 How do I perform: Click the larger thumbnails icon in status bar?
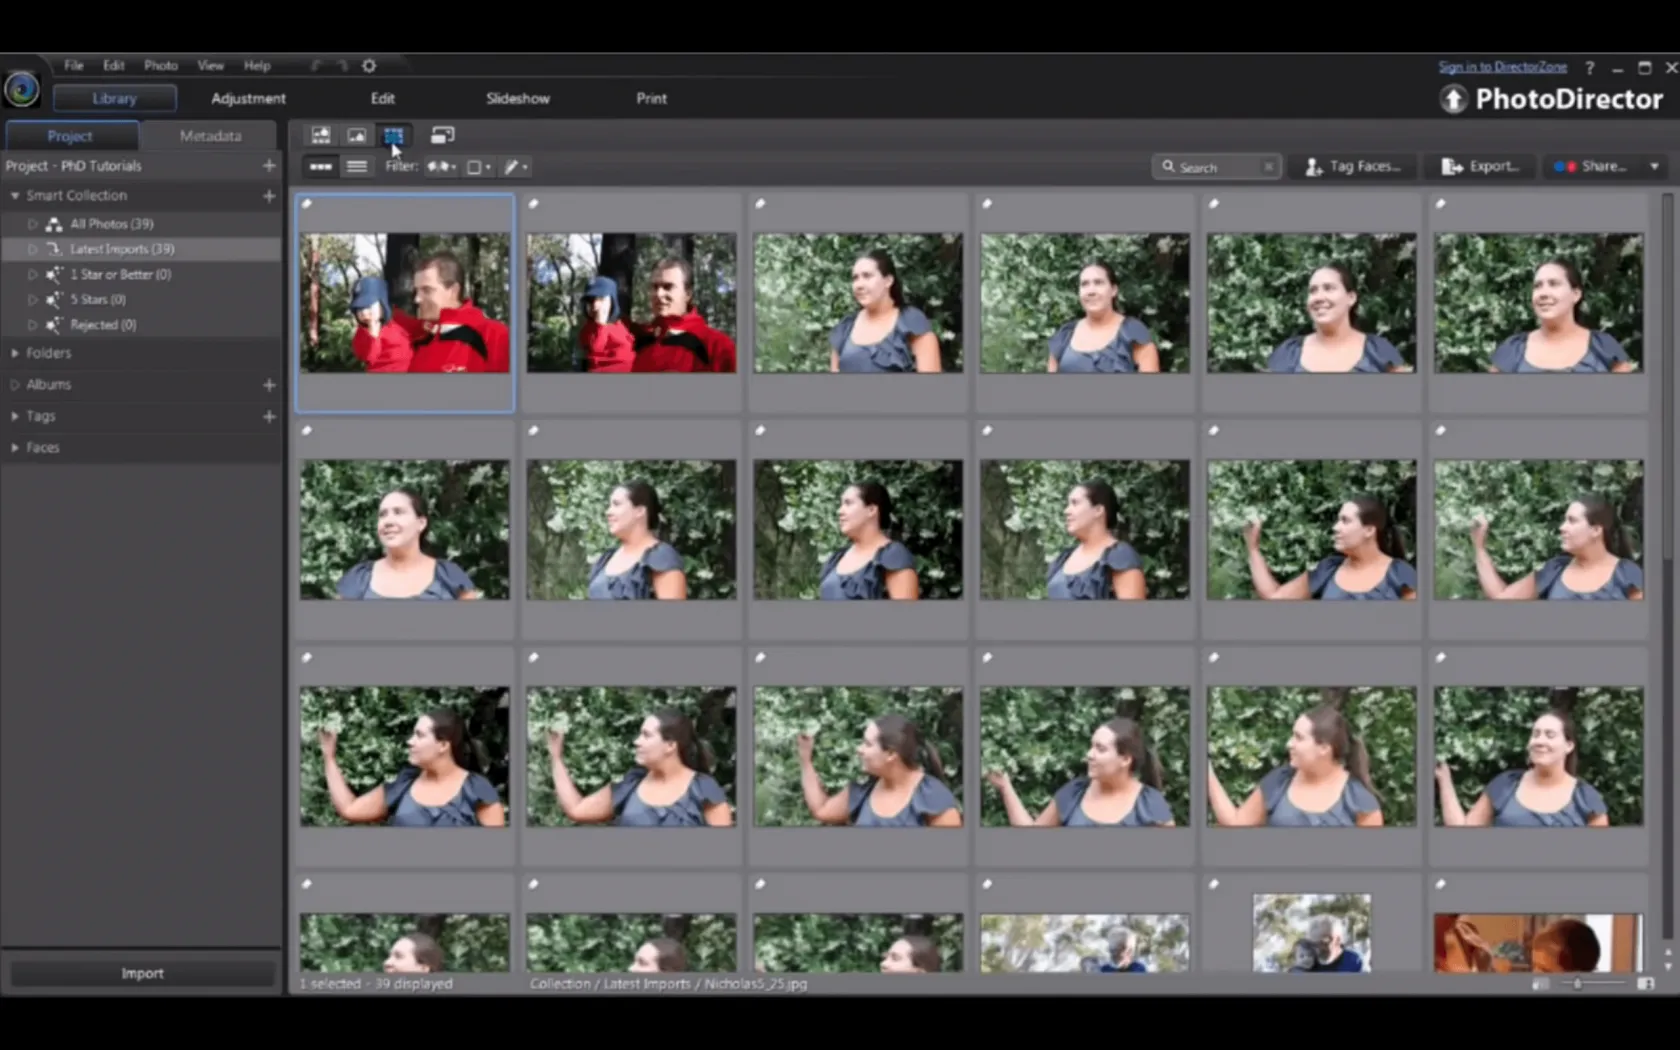pyautogui.click(x=1645, y=984)
